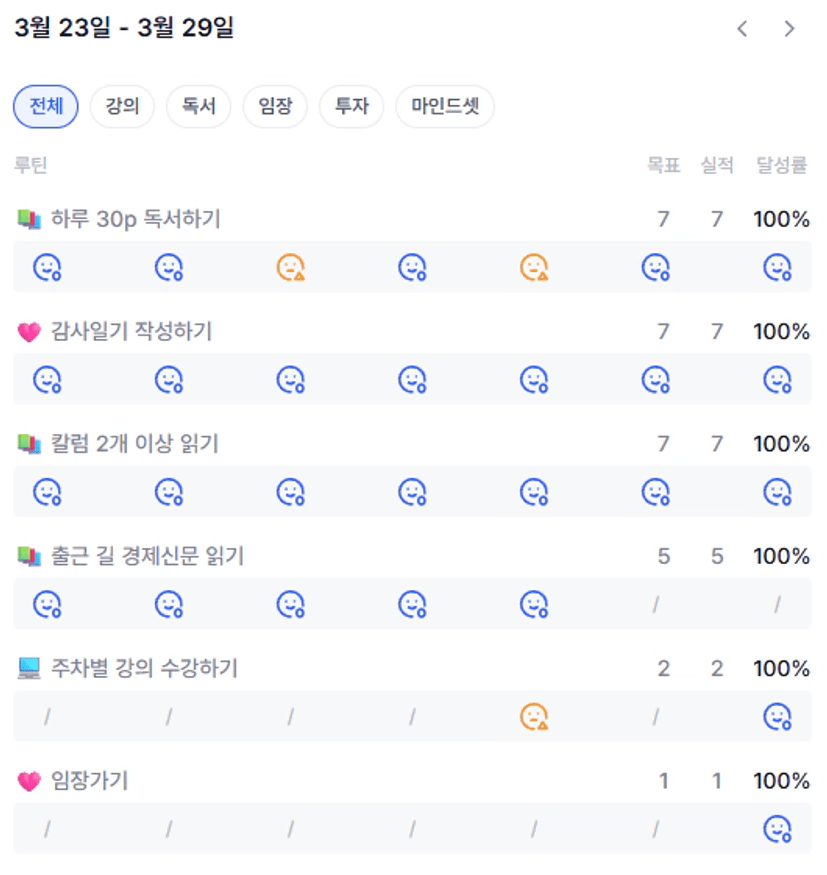
Task: Click blue smiley in 주차별 강의 수강하기 row
Action: [x=777, y=717]
